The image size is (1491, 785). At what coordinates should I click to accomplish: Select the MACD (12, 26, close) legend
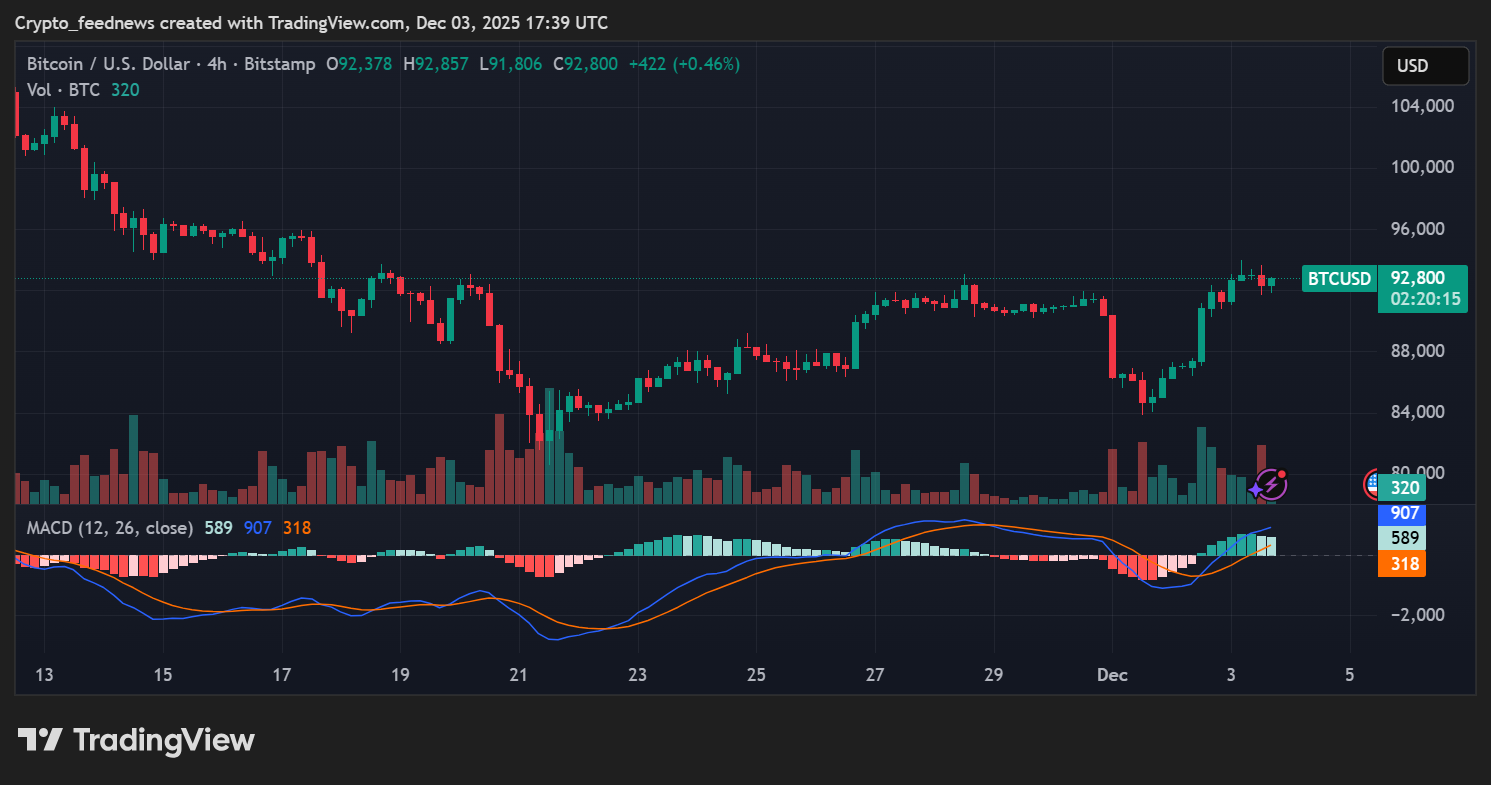point(109,527)
